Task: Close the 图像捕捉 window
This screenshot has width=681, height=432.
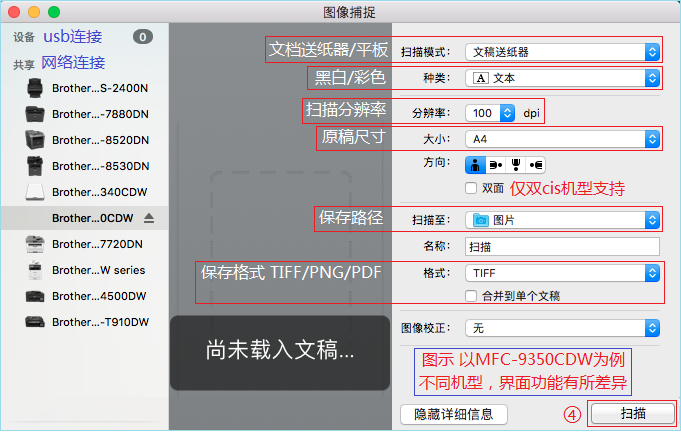Action: (14, 12)
